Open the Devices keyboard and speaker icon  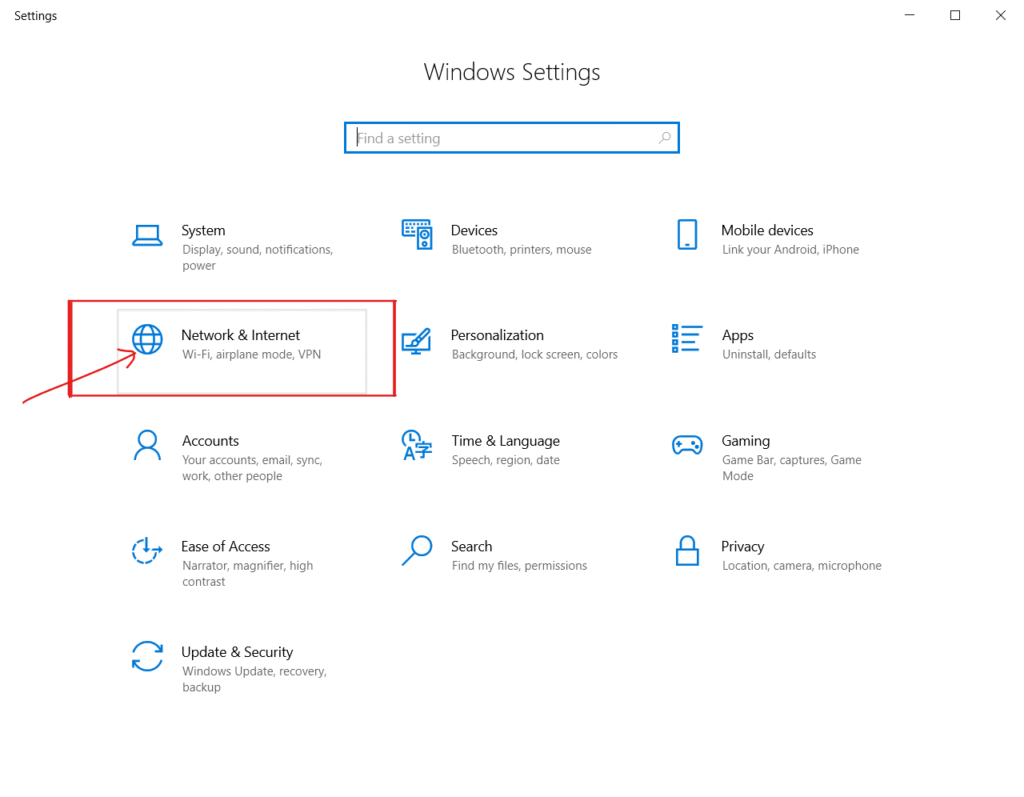click(x=417, y=235)
